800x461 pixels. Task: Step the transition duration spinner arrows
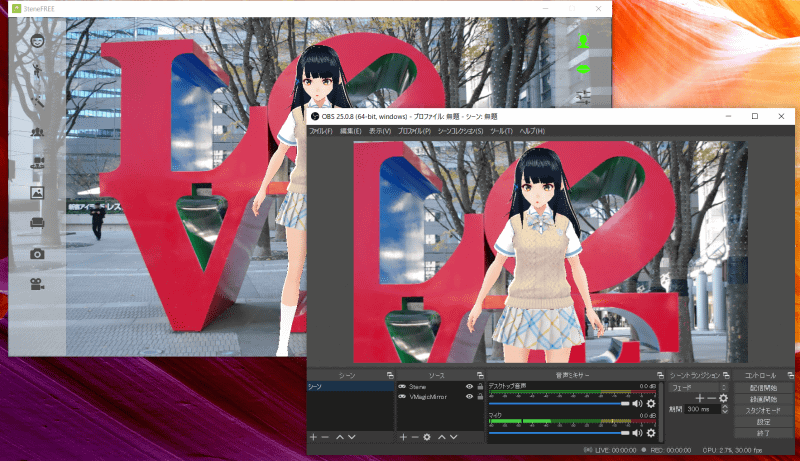(725, 409)
